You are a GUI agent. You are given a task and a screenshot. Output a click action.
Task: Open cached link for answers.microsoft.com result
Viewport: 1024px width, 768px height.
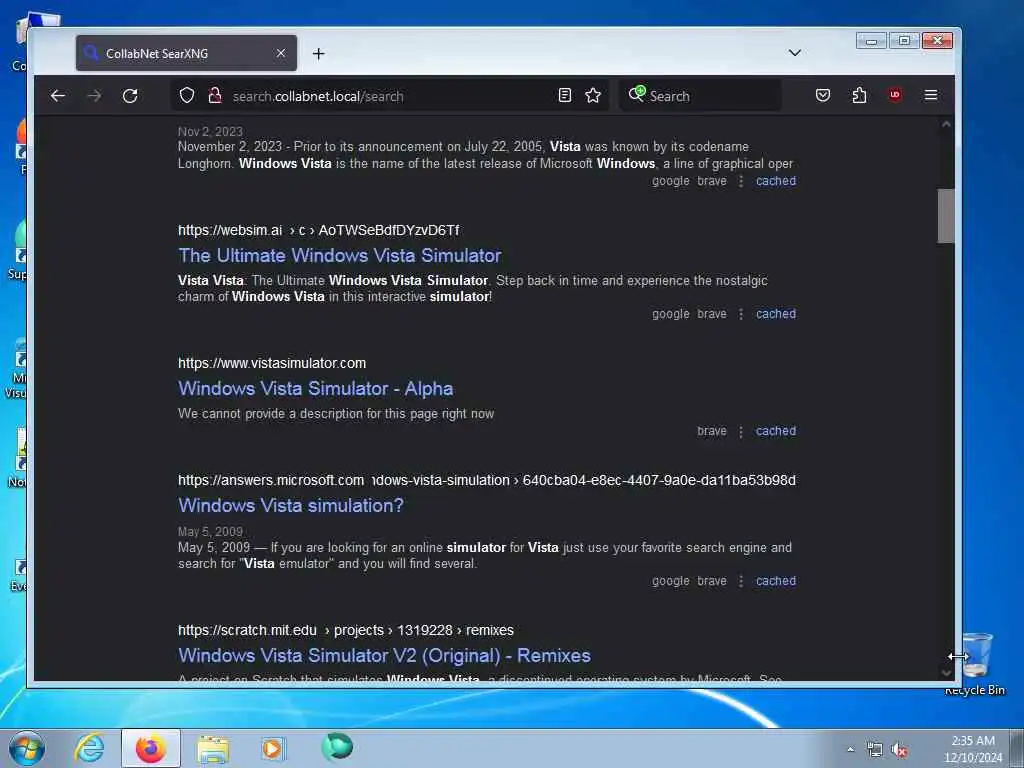tap(776, 581)
